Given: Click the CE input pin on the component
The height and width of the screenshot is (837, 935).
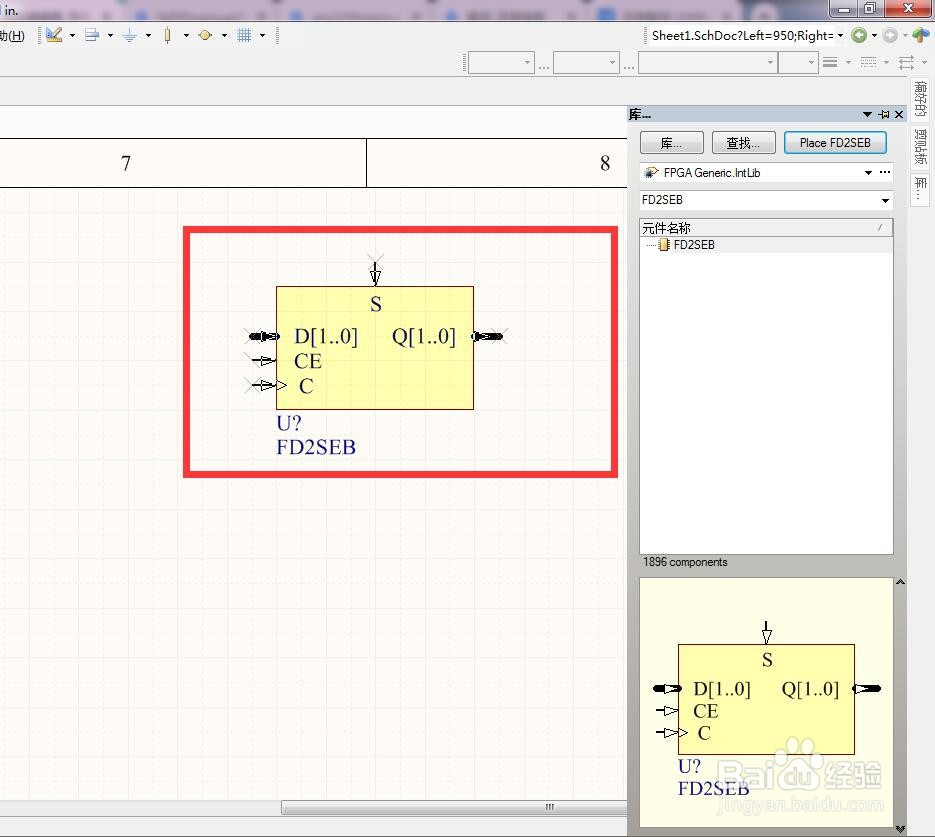Looking at the screenshot, I should [x=261, y=361].
